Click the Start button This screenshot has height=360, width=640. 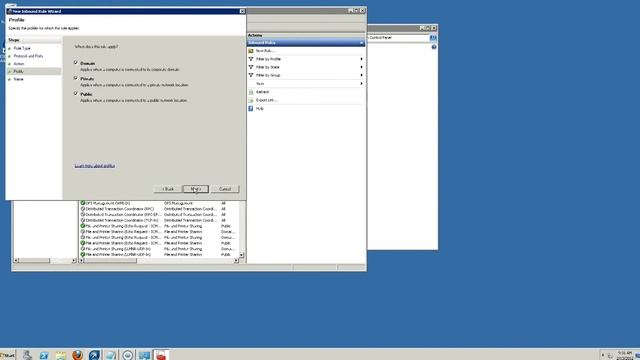pos(7,355)
